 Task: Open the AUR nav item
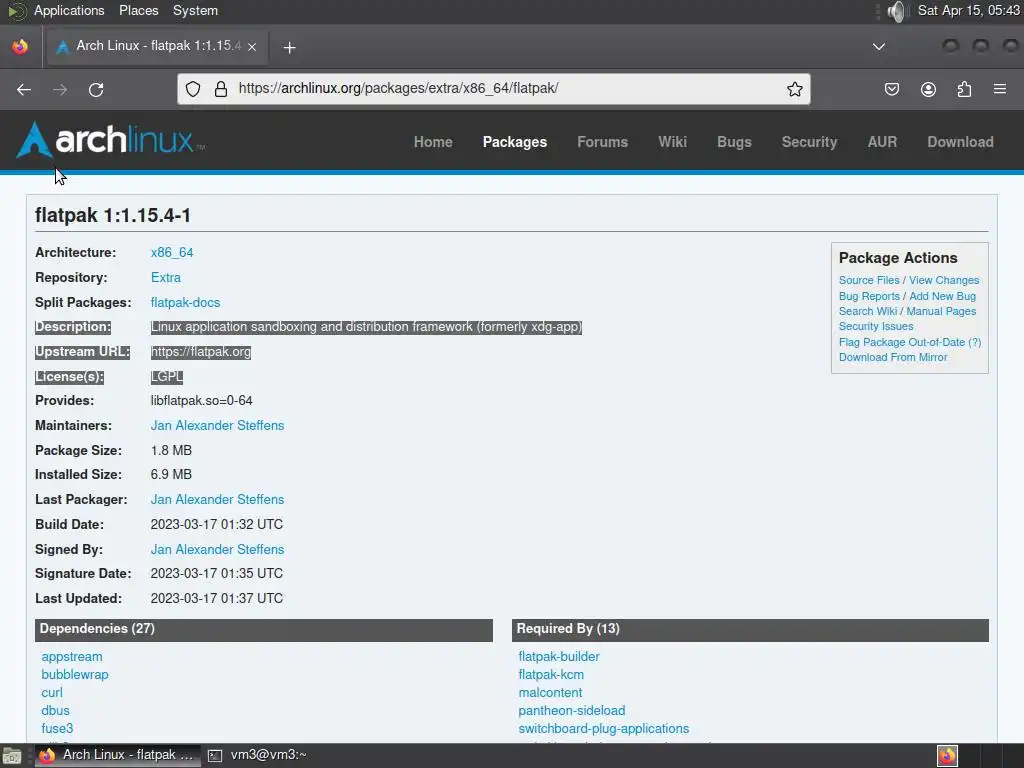coord(882,142)
